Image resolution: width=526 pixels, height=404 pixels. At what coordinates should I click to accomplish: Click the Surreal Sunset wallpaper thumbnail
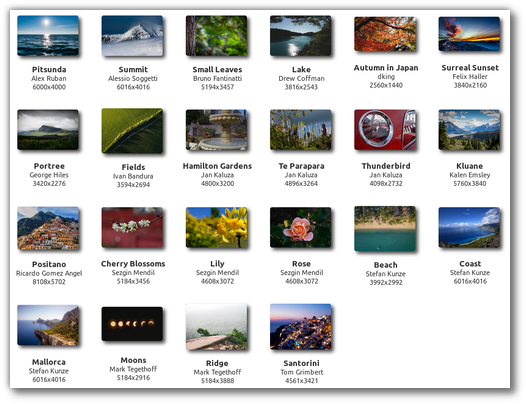469,34
